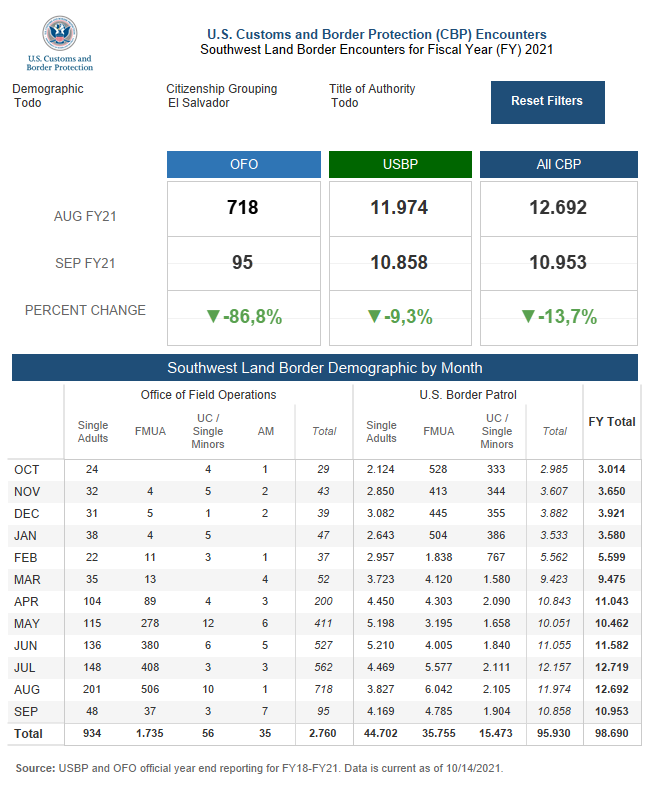Click the Reset Filters button

[547, 102]
